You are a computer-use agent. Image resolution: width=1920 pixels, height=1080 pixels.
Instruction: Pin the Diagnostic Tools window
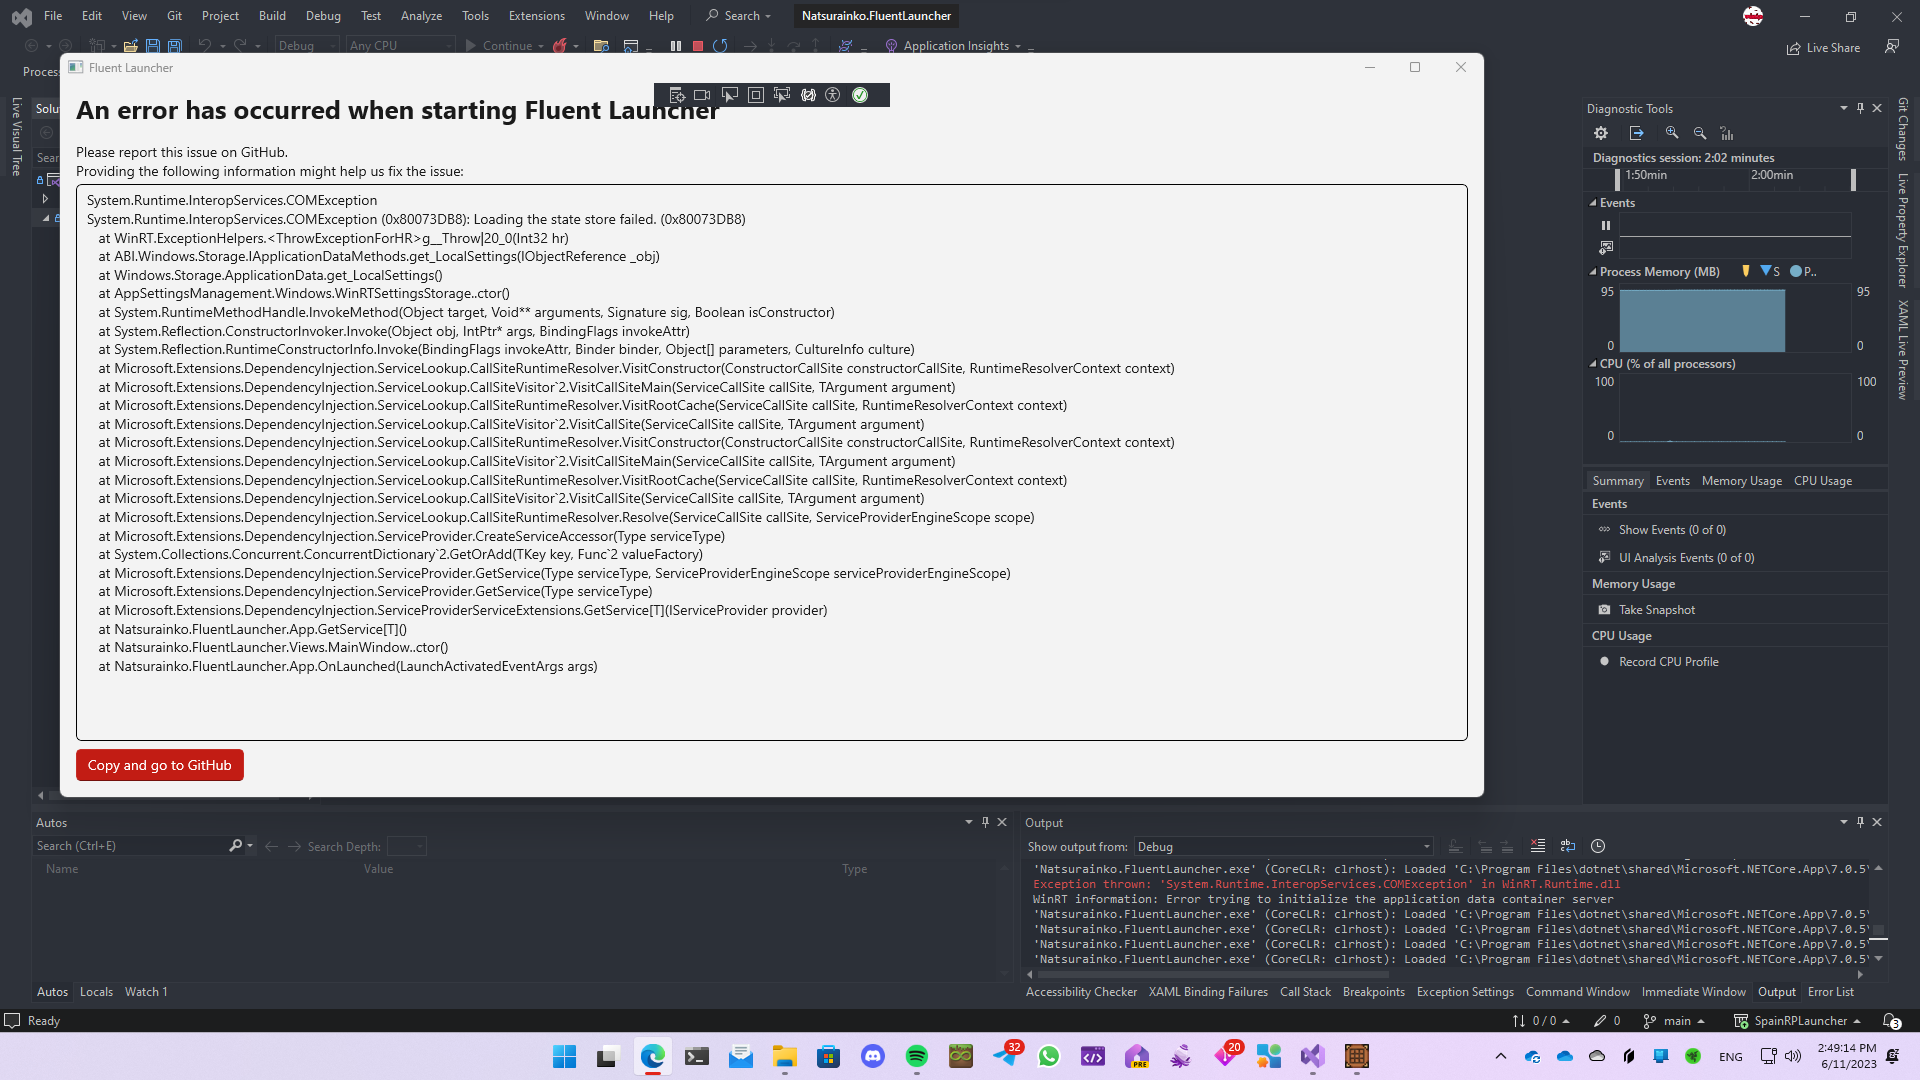(x=1860, y=108)
